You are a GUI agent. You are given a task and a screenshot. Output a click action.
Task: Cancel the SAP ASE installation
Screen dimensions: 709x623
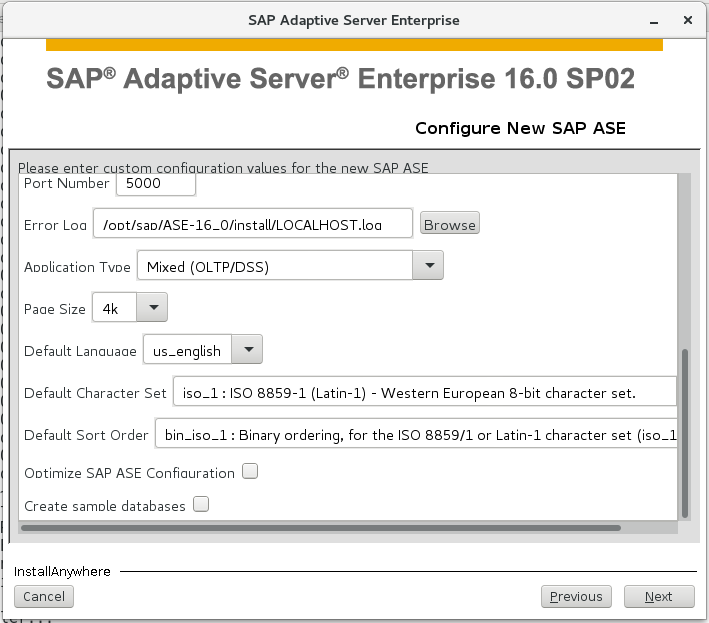[x=44, y=597]
